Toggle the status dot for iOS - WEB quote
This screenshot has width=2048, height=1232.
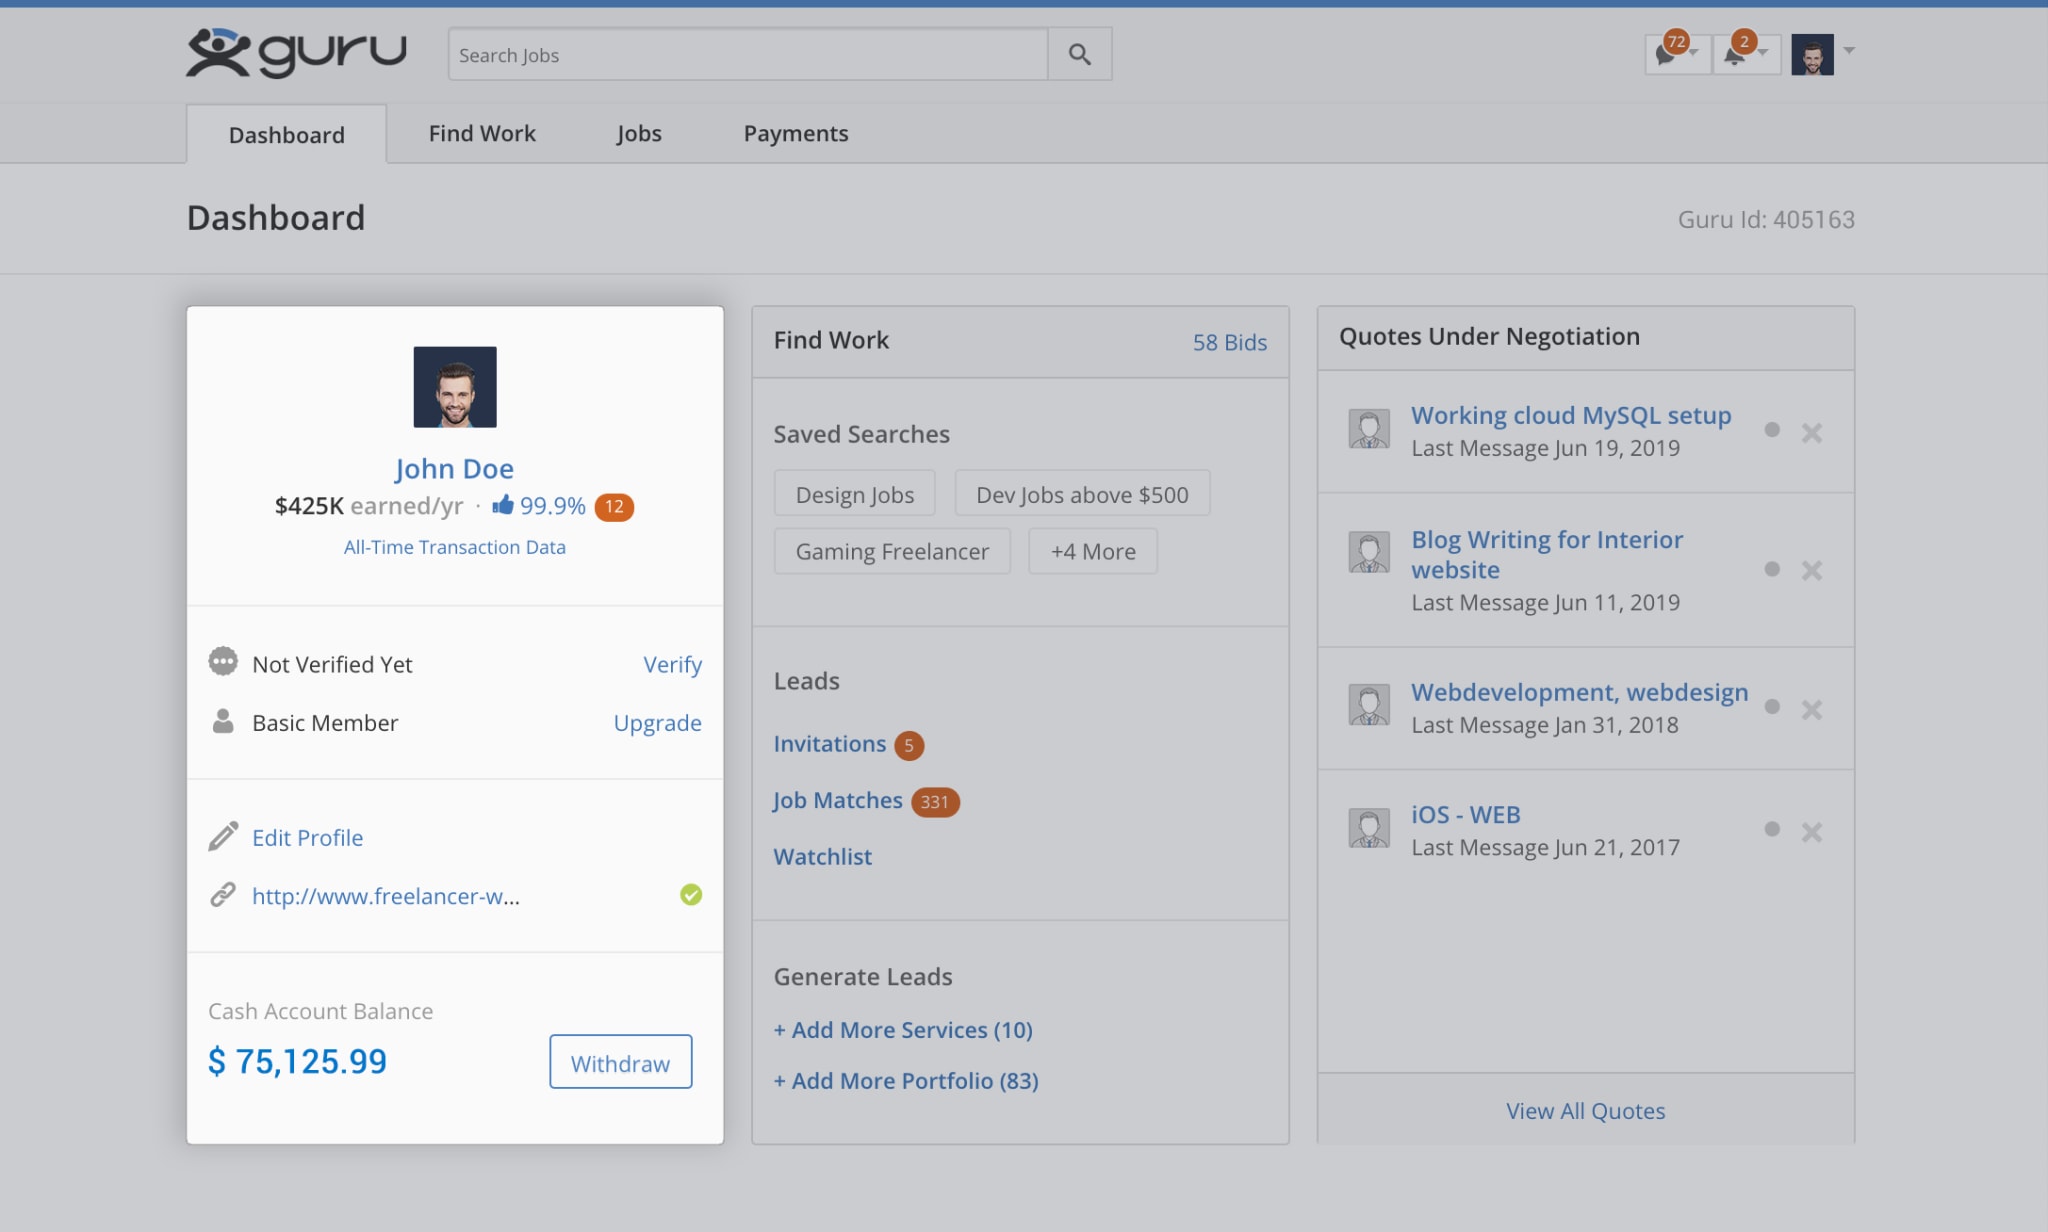[1772, 829]
